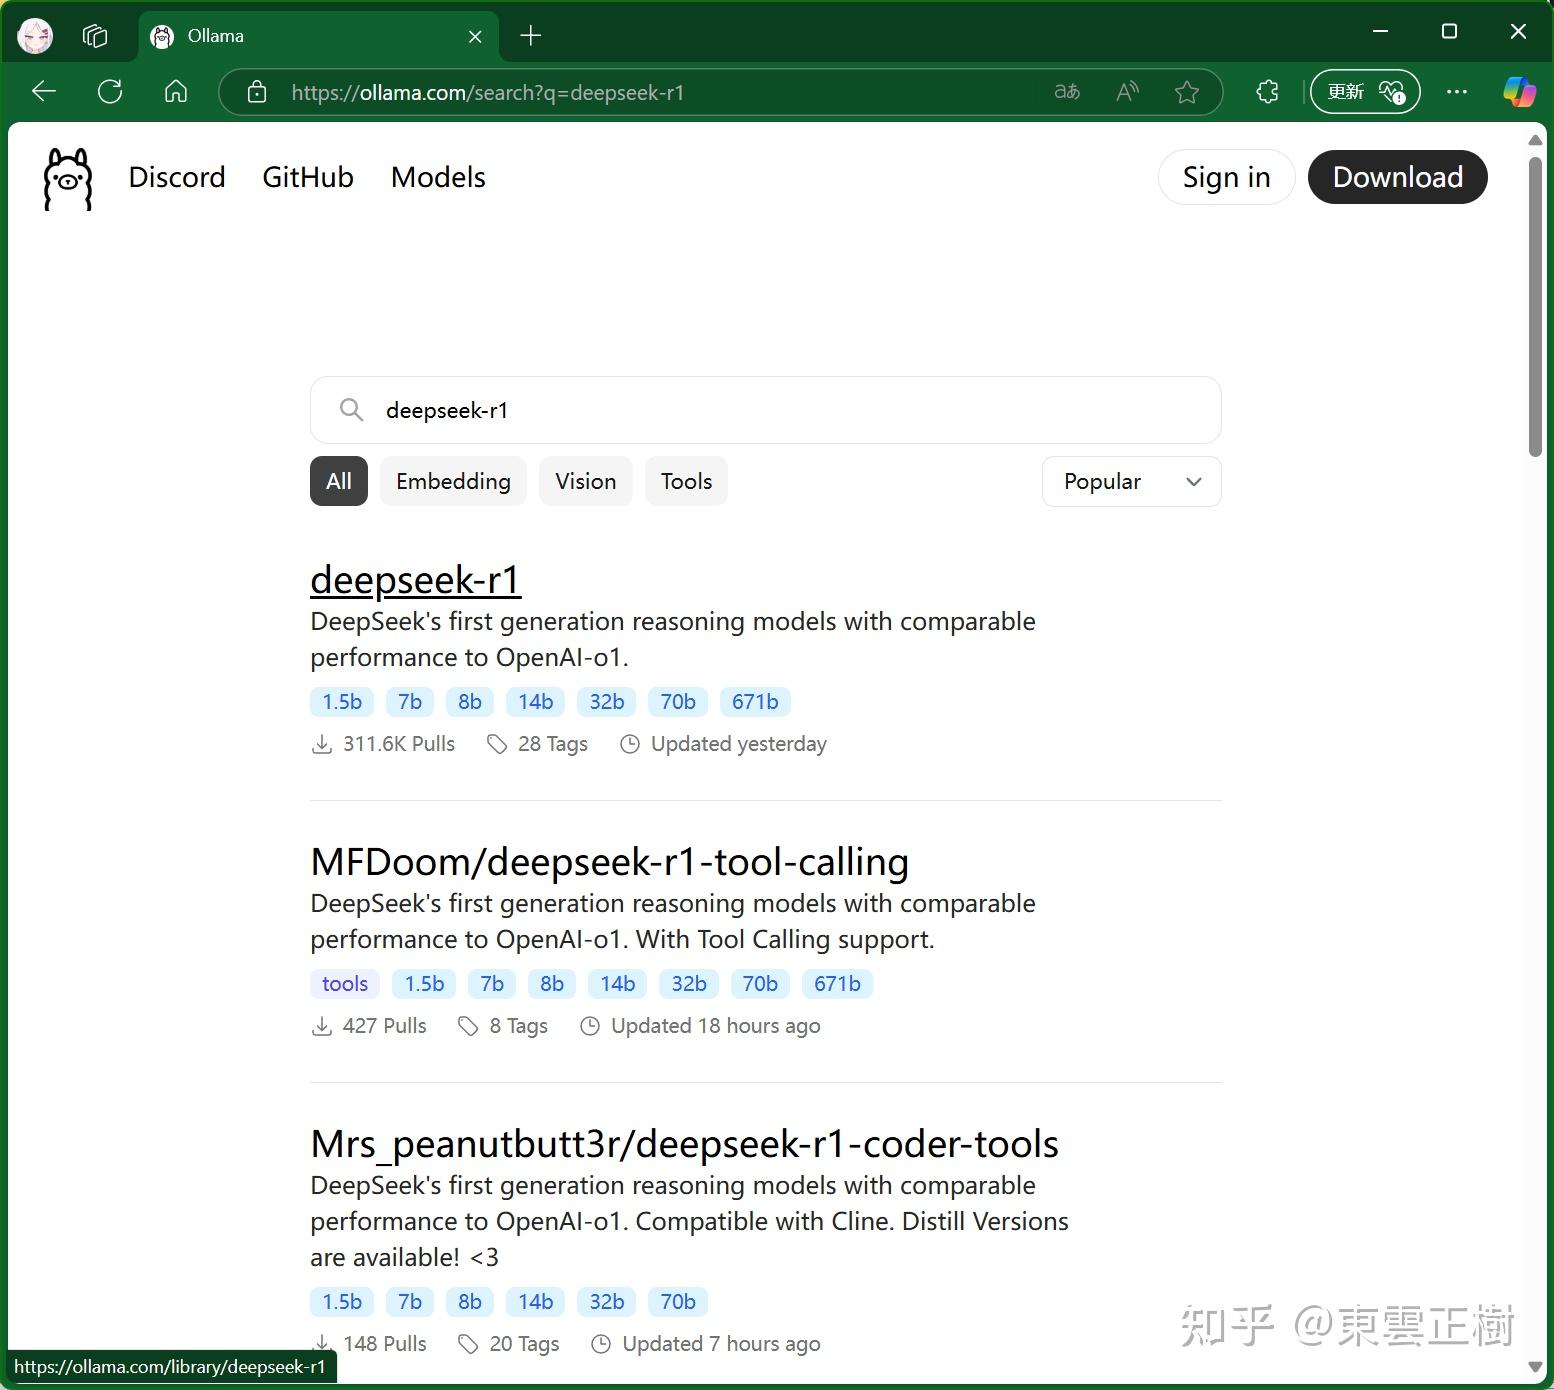Click the Download button
The height and width of the screenshot is (1390, 1554).
click(1396, 177)
